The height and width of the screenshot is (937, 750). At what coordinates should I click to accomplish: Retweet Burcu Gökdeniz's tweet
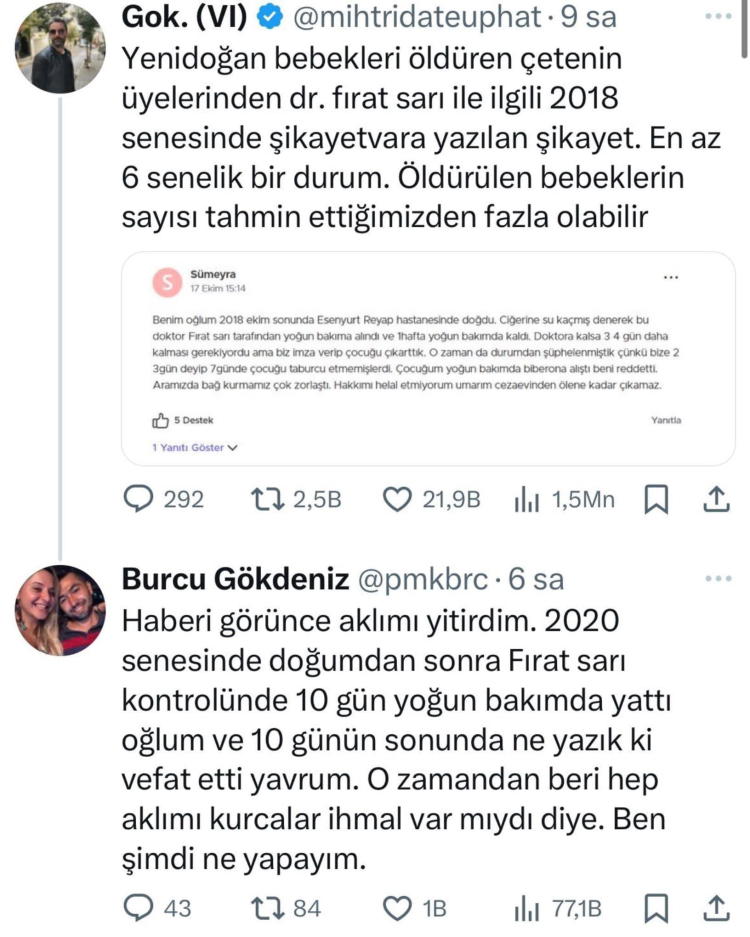pyautogui.click(x=265, y=908)
